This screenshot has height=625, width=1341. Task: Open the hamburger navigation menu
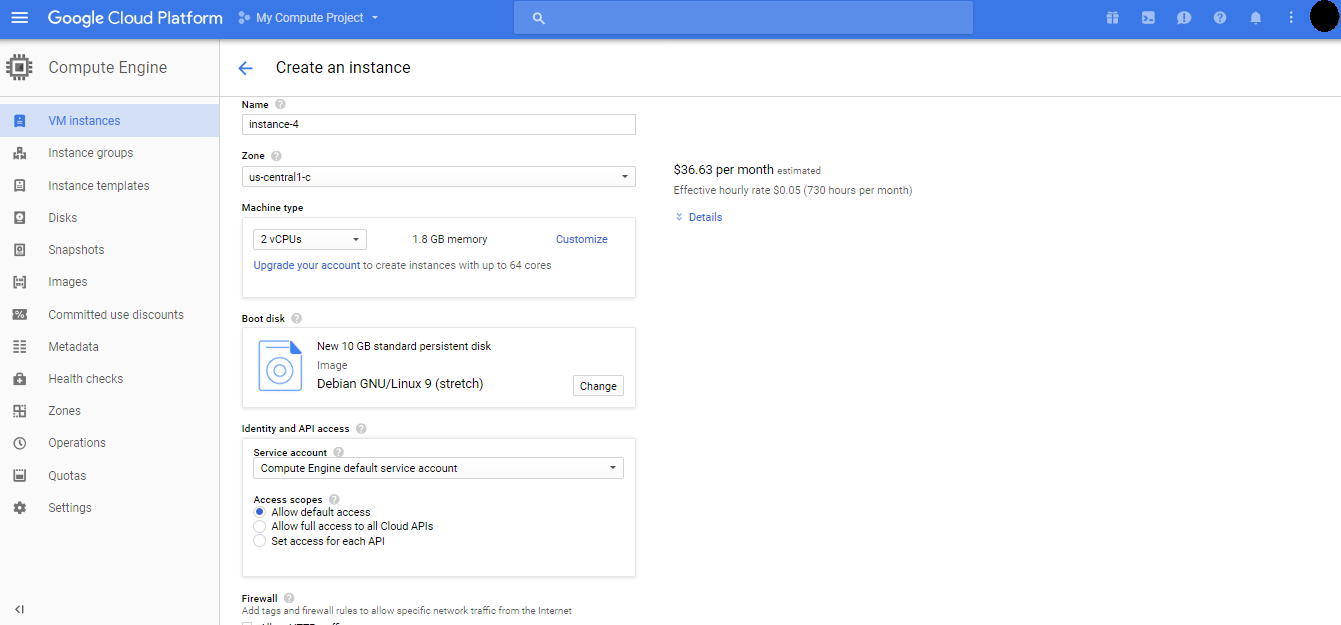tap(20, 18)
